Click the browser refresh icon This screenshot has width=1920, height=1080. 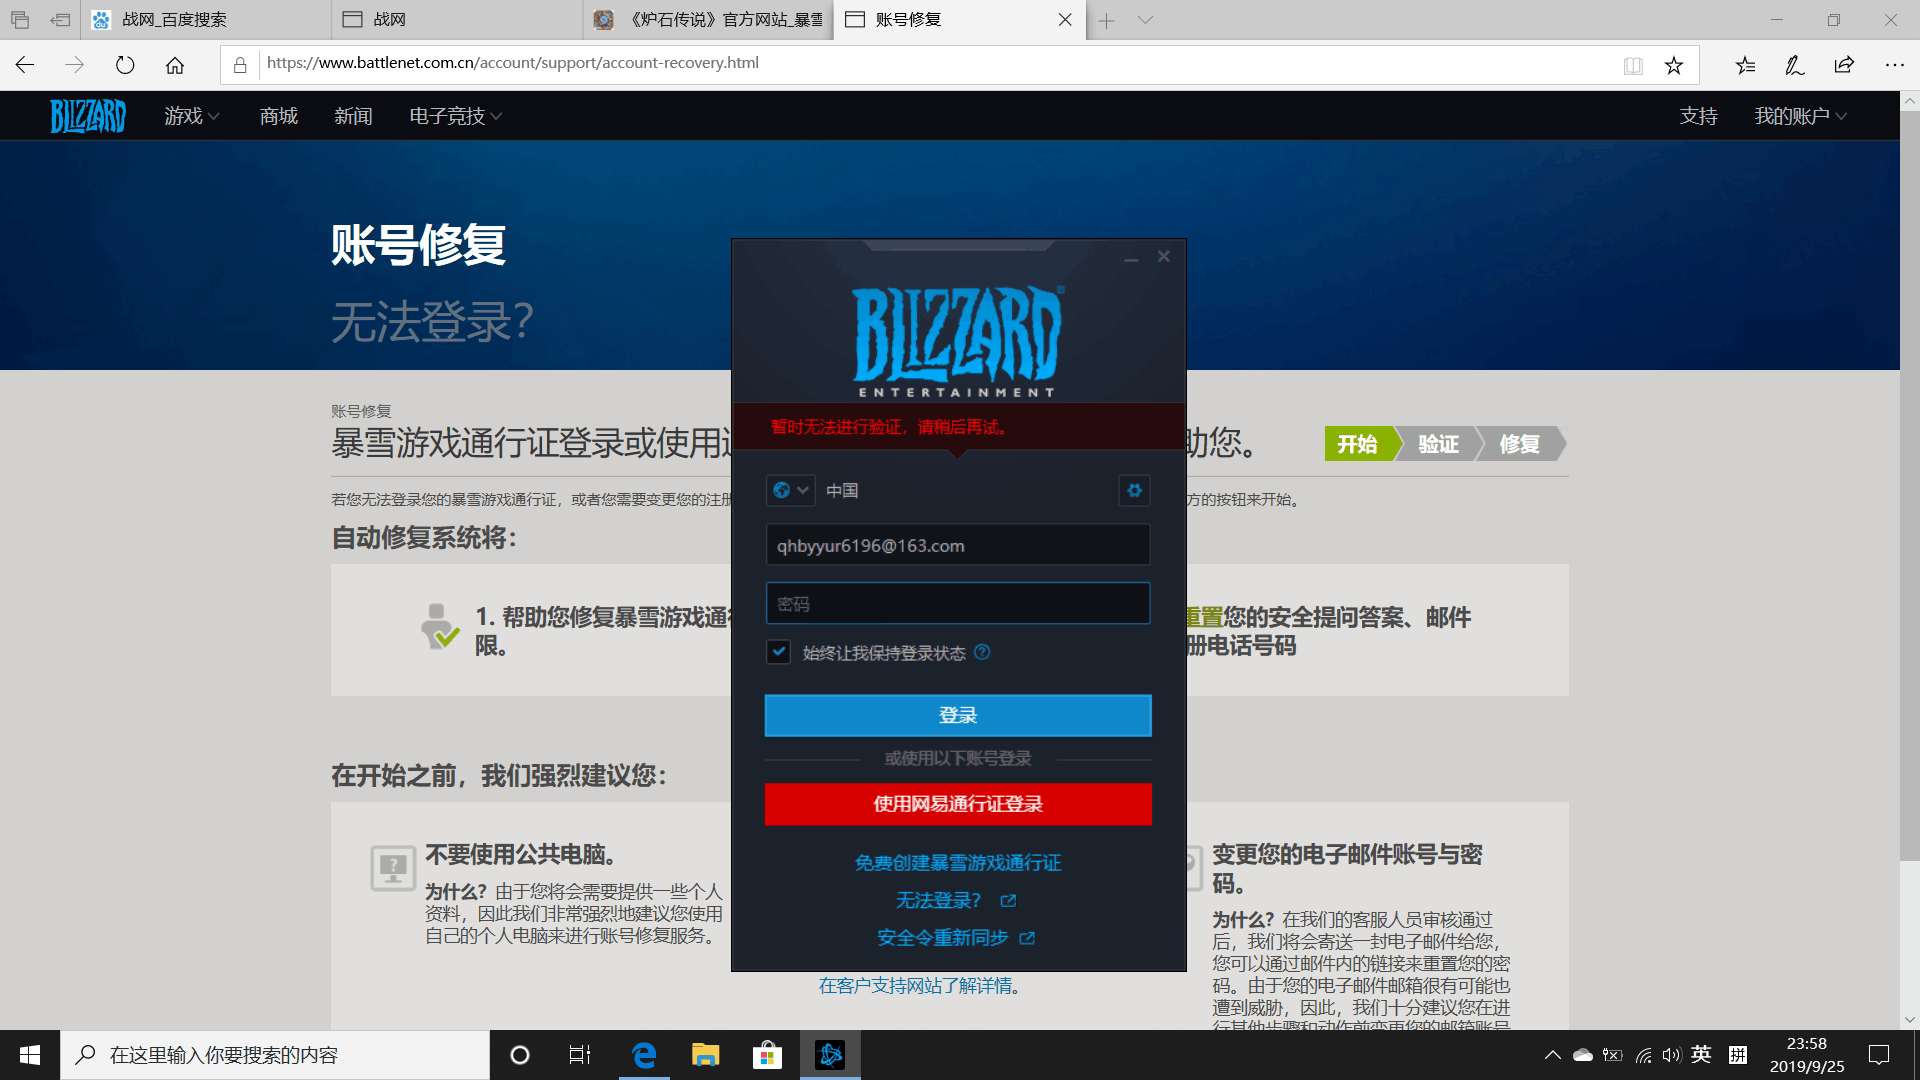tap(125, 65)
